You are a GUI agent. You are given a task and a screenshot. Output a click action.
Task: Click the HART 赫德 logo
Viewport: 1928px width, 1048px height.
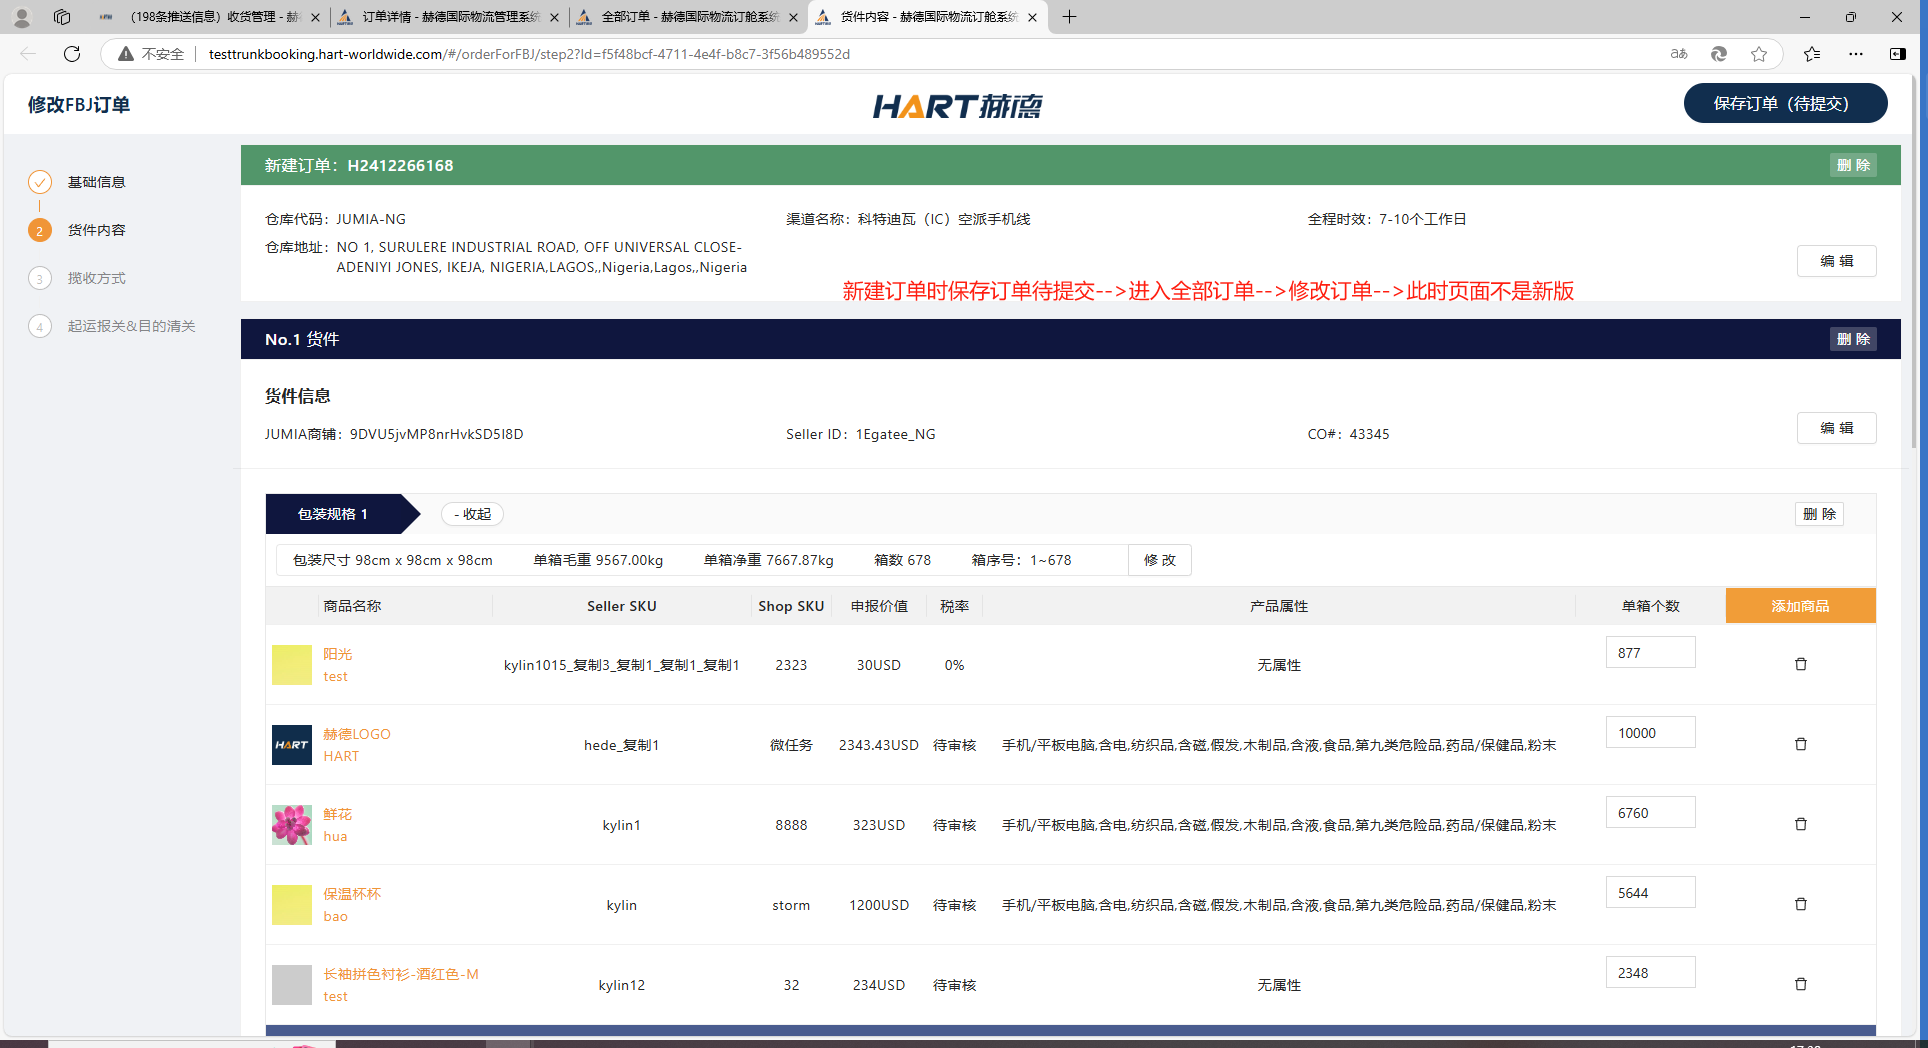click(x=957, y=106)
